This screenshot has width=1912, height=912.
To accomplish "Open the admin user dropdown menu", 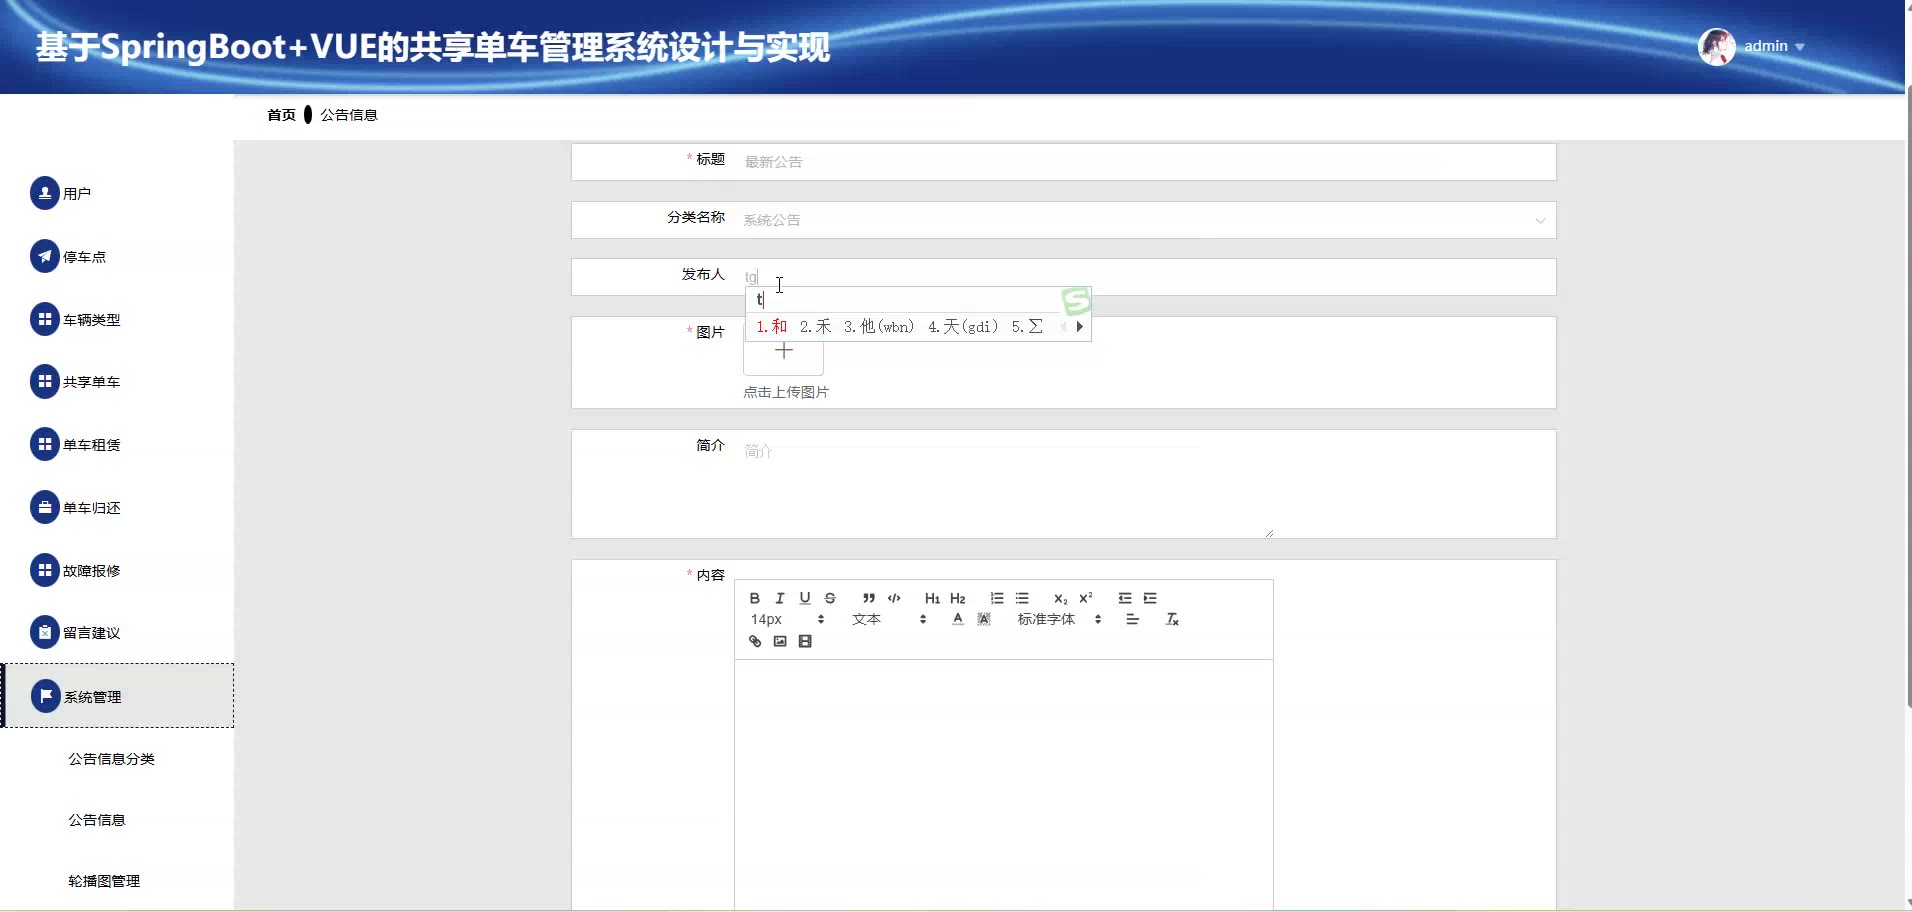I will tap(1753, 46).
